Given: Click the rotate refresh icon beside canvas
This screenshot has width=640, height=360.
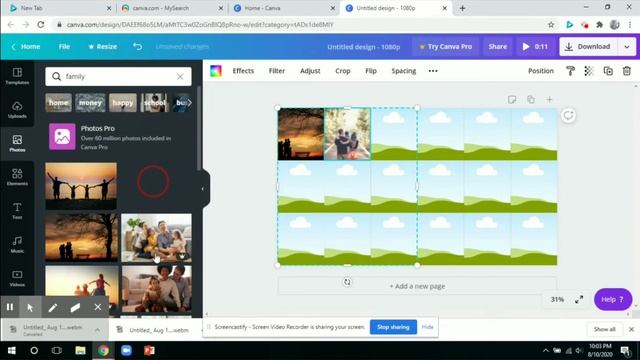Looking at the screenshot, I should pos(568,116).
